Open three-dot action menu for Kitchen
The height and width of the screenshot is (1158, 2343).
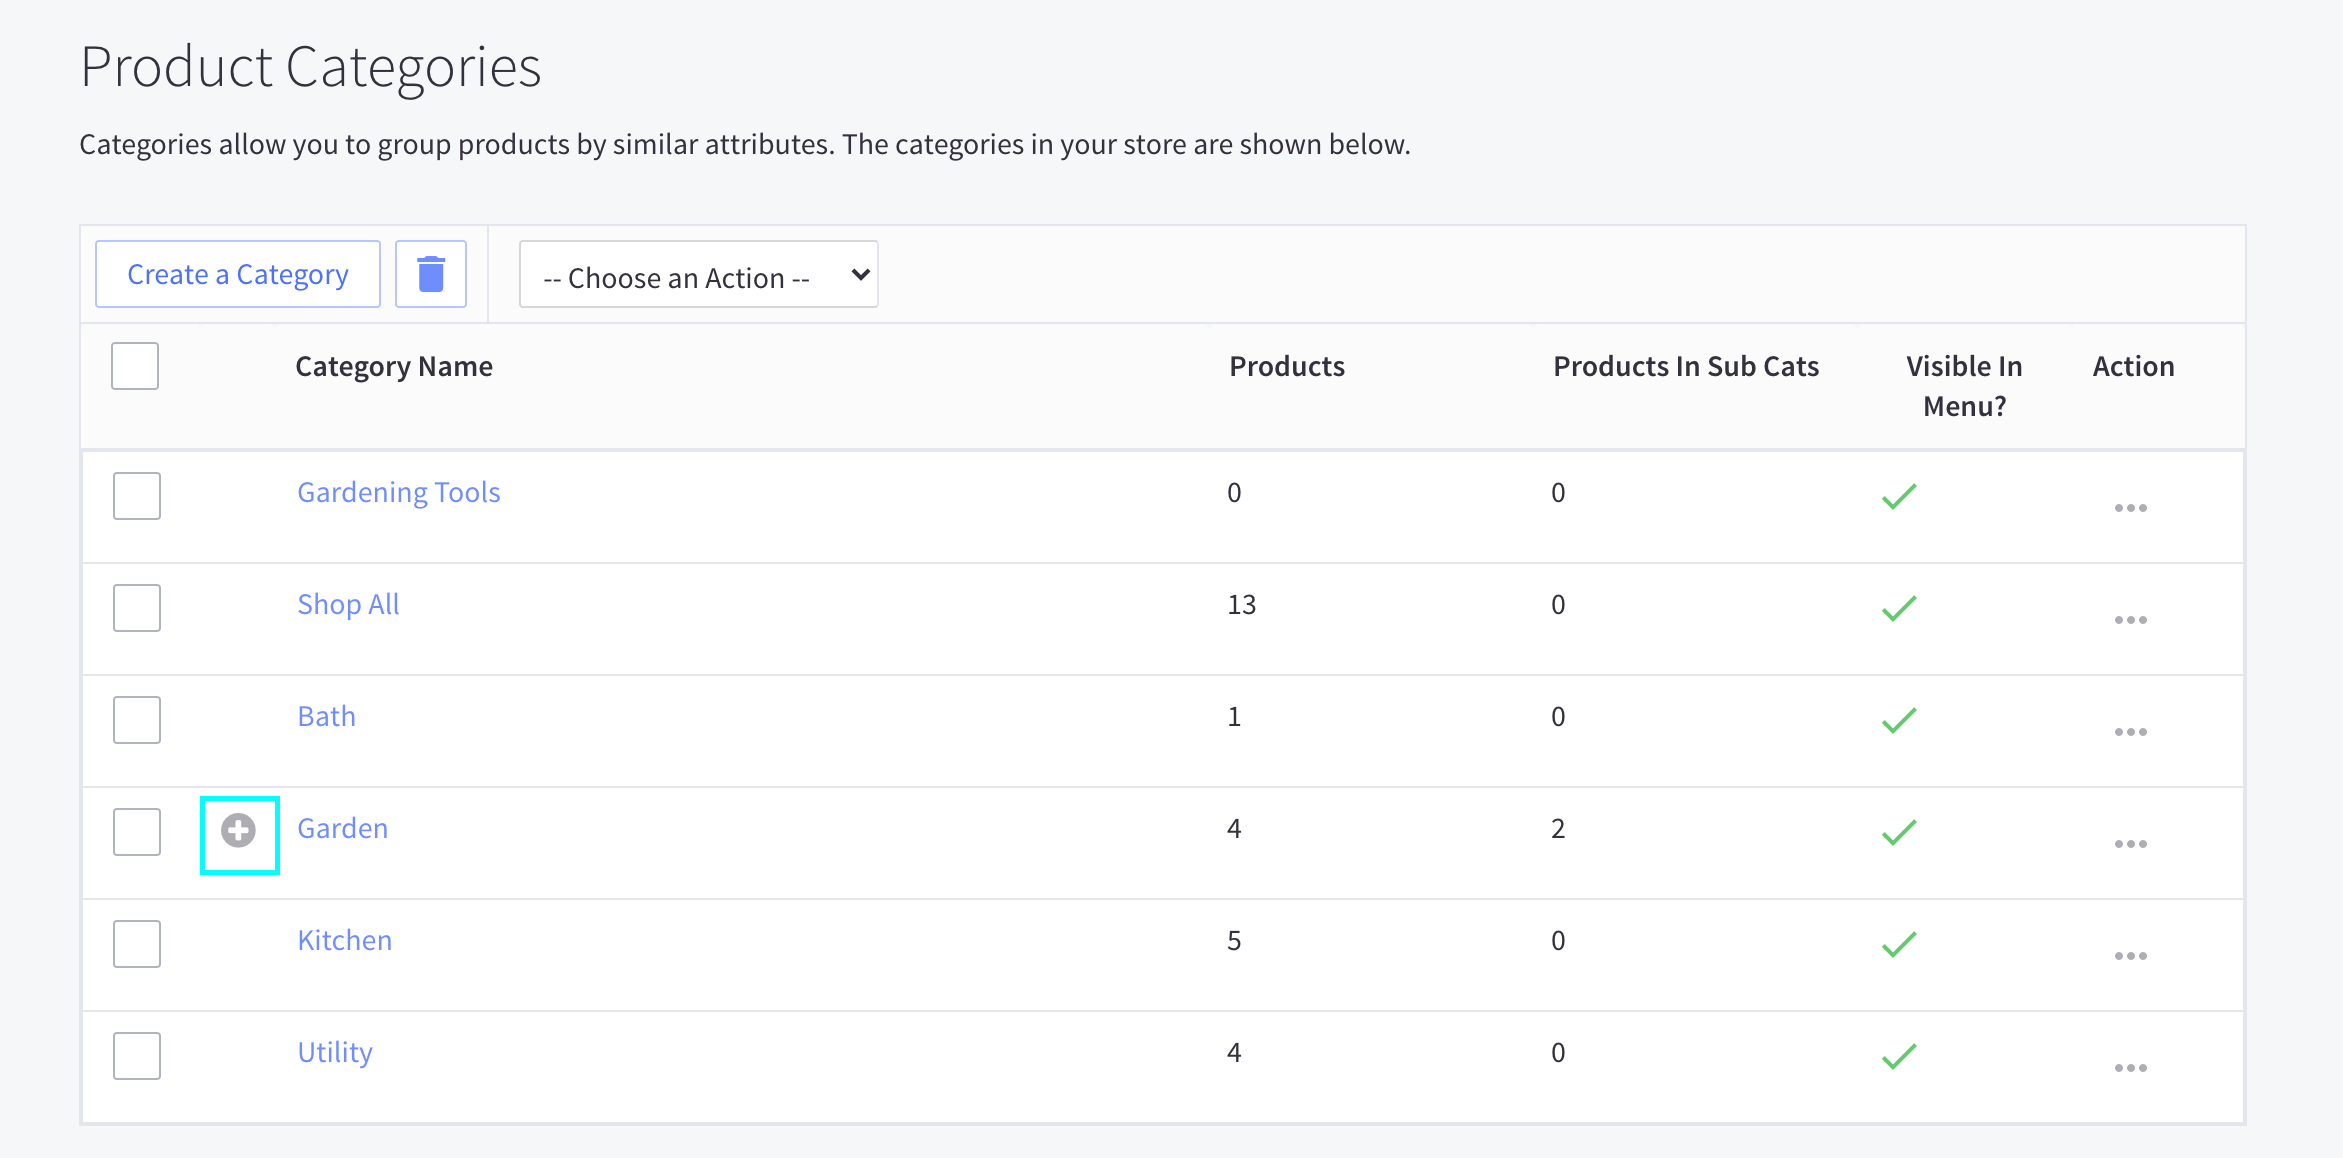coord(2130,956)
